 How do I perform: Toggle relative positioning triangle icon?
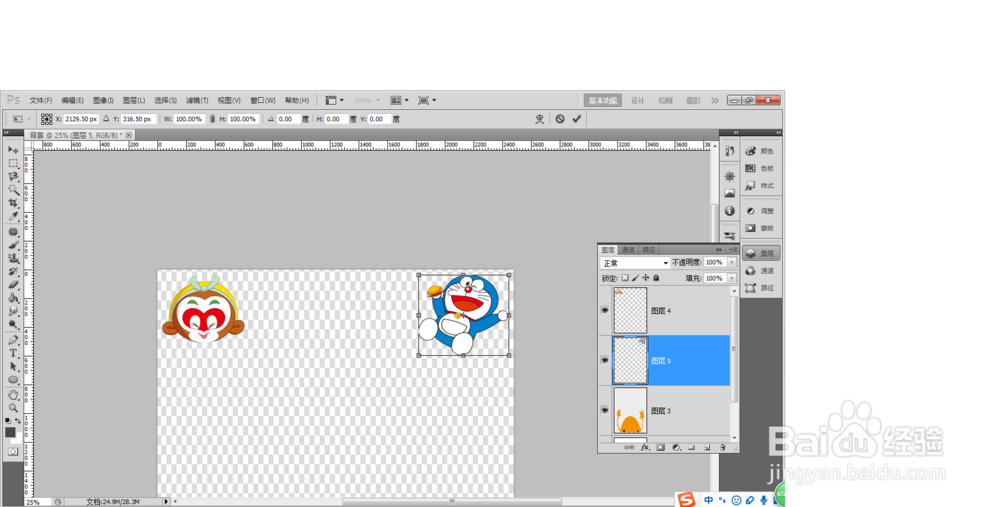(106, 119)
